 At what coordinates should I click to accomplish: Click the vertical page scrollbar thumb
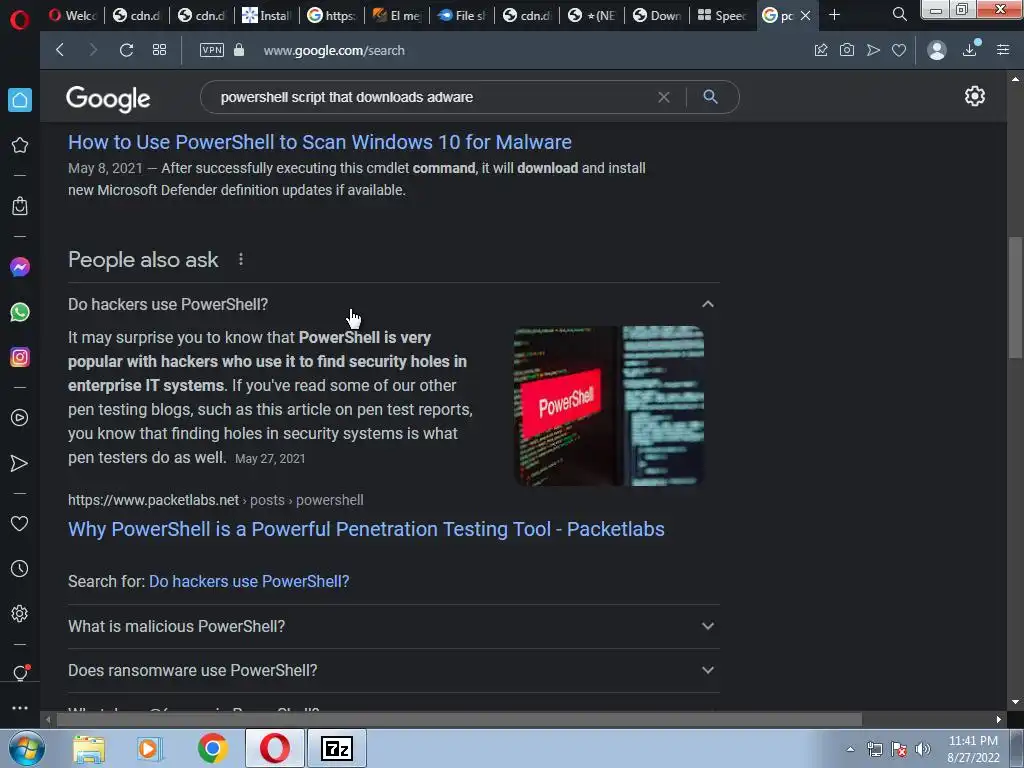(1015, 297)
